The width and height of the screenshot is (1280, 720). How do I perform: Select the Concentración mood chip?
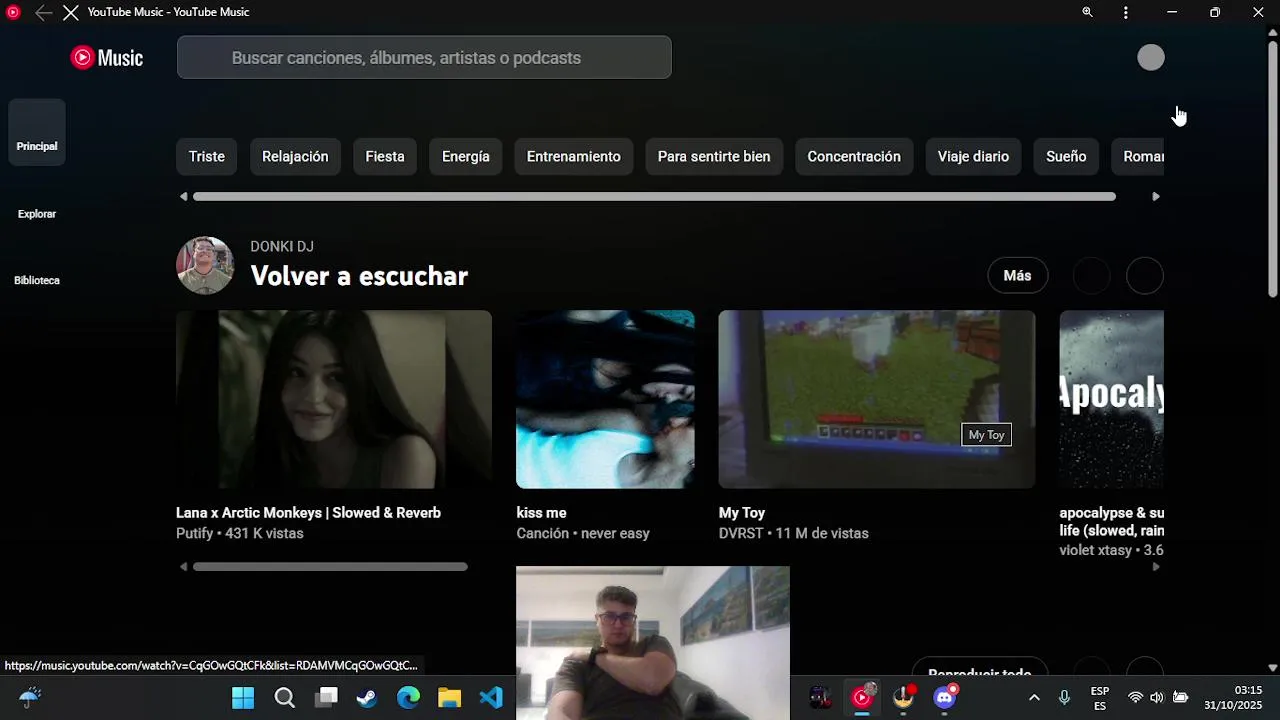click(x=854, y=157)
